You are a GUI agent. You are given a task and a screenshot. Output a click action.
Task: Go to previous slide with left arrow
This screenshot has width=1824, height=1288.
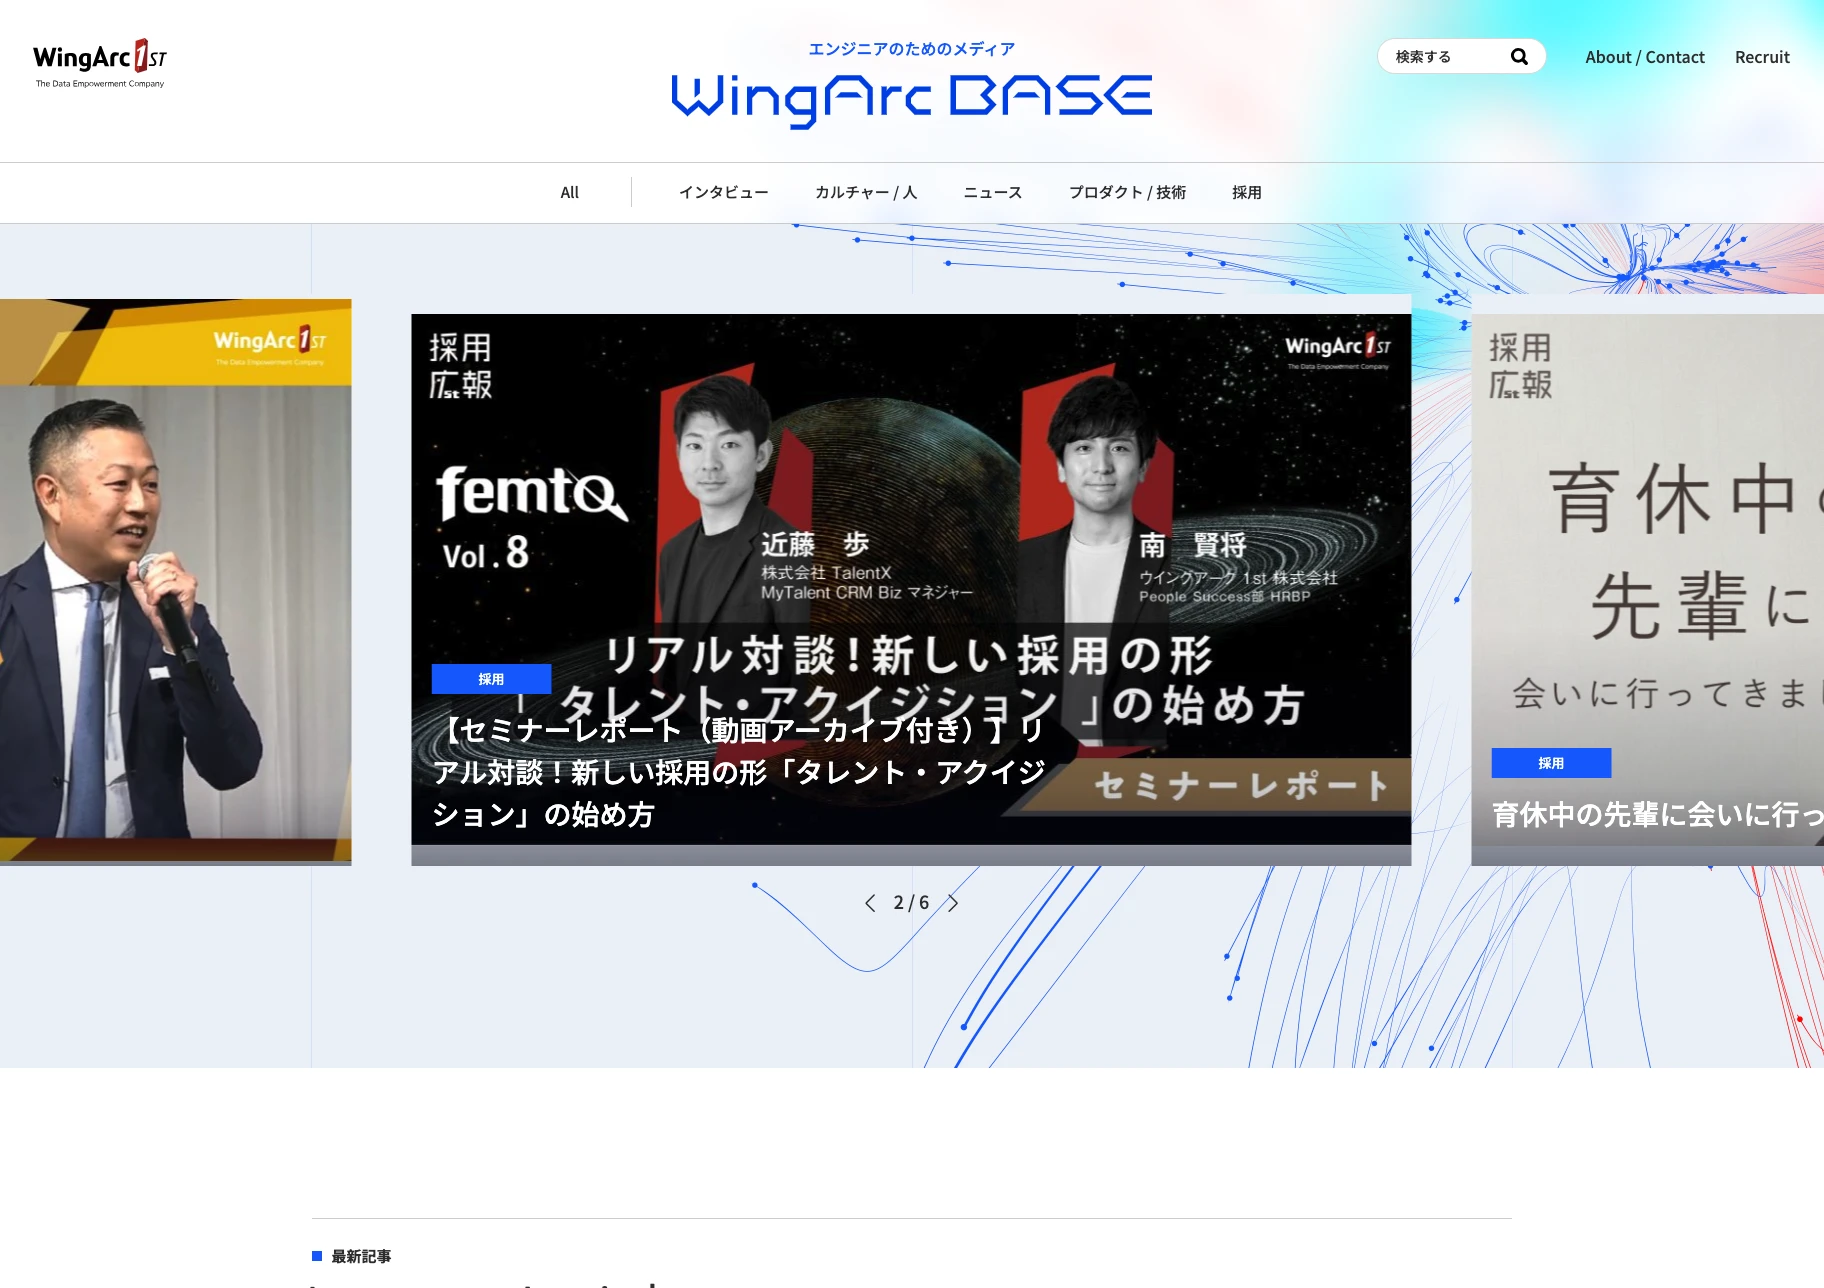pyautogui.click(x=870, y=903)
